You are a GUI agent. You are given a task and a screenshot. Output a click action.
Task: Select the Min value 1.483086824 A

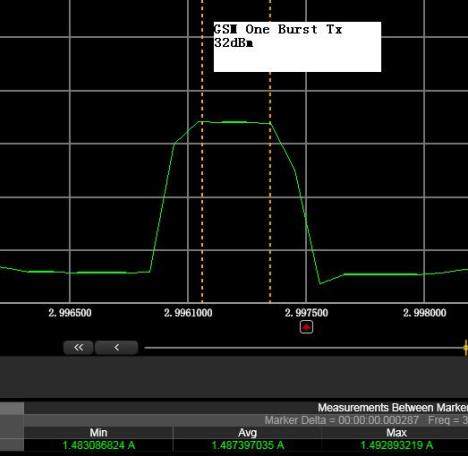(x=99, y=445)
